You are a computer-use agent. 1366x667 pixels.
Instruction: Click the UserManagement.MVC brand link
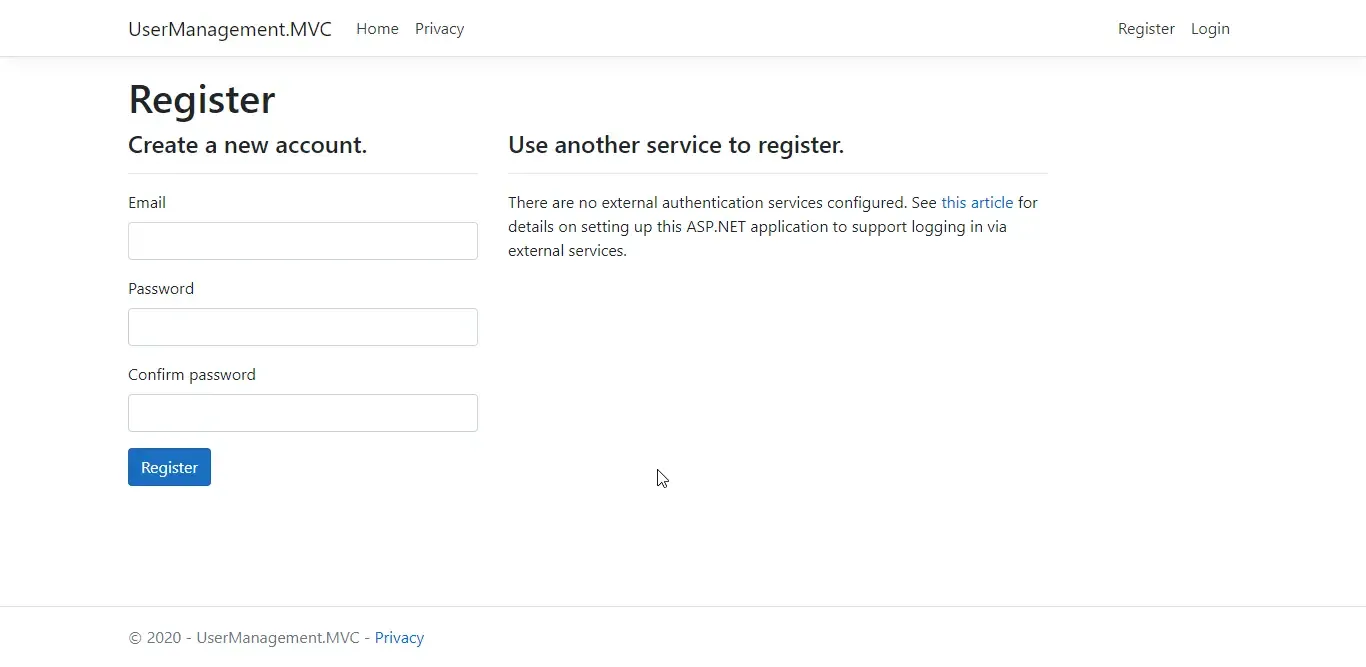(229, 29)
